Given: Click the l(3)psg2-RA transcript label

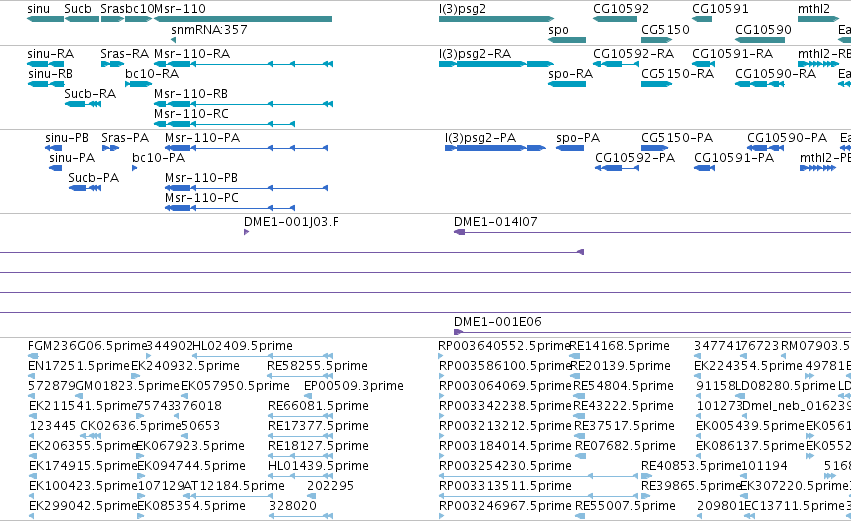Looking at the screenshot, I should tap(475, 54).
